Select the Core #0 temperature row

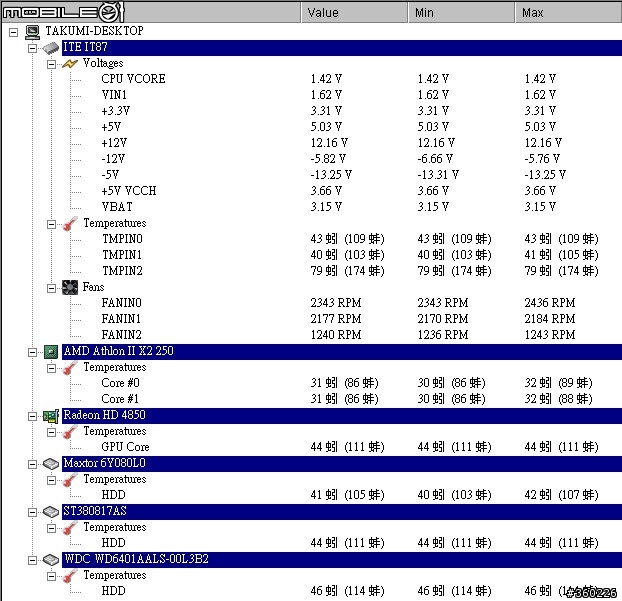point(120,383)
